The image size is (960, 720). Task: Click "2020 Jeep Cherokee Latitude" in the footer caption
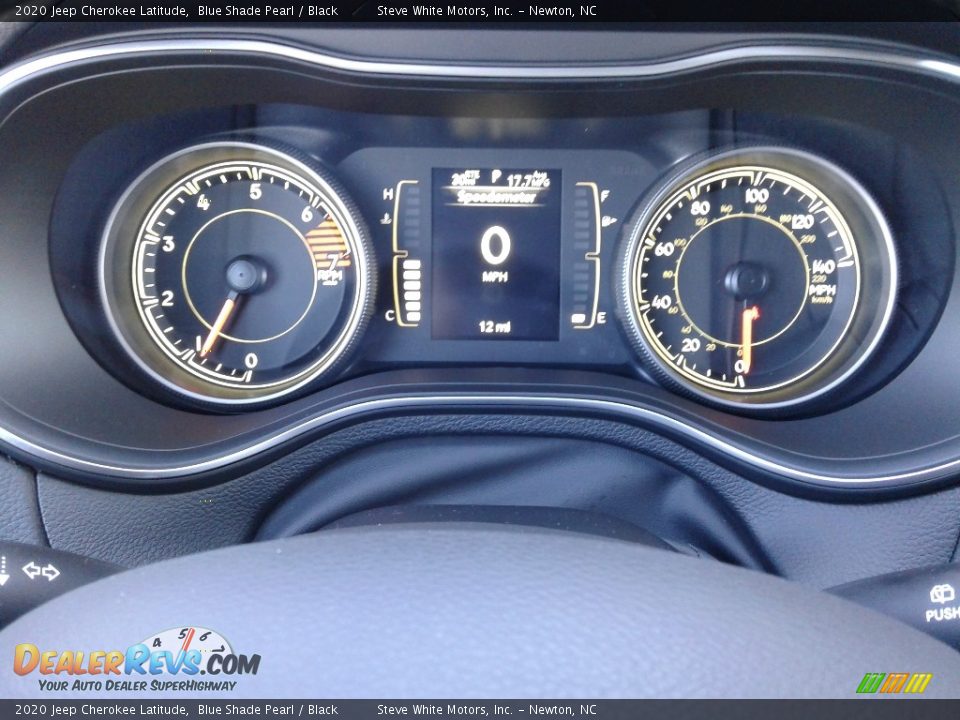tap(101, 710)
